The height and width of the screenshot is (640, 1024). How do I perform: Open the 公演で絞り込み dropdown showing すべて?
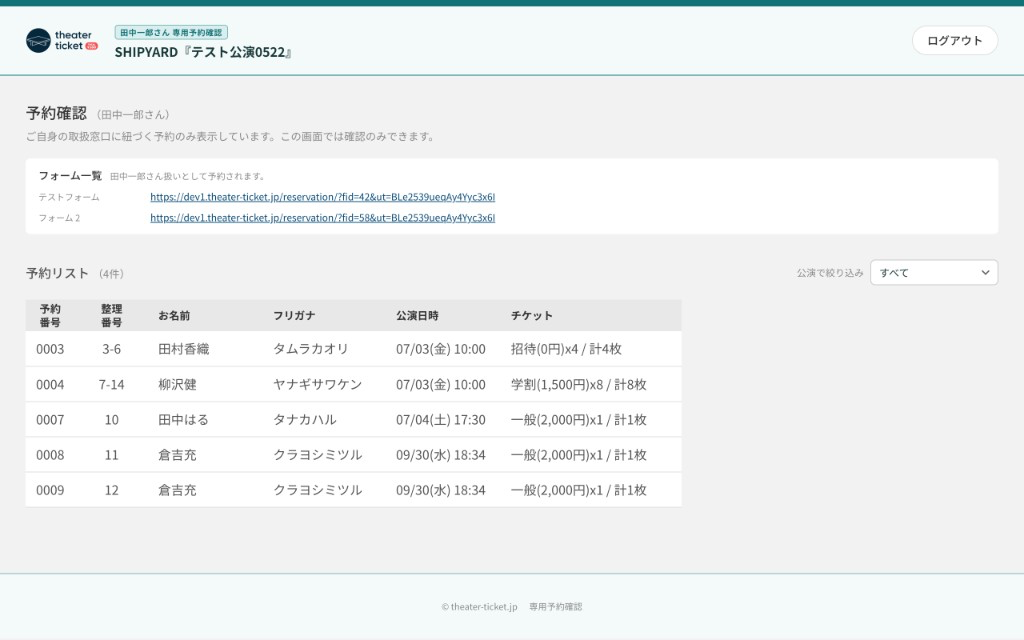(934, 272)
